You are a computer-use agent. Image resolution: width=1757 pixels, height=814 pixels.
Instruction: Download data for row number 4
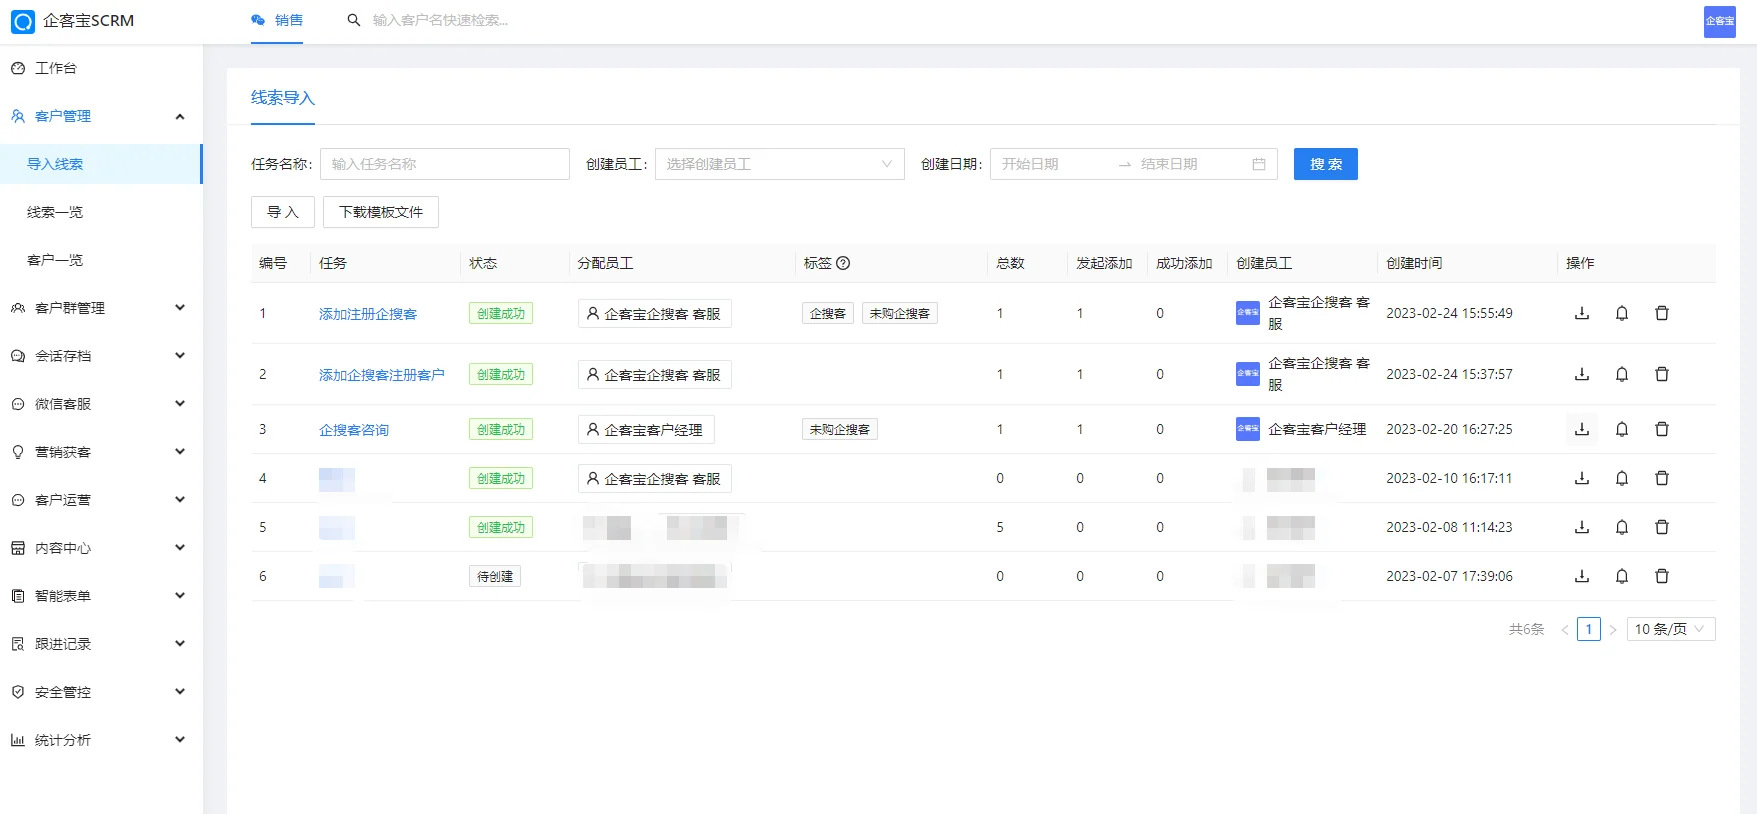[1582, 478]
